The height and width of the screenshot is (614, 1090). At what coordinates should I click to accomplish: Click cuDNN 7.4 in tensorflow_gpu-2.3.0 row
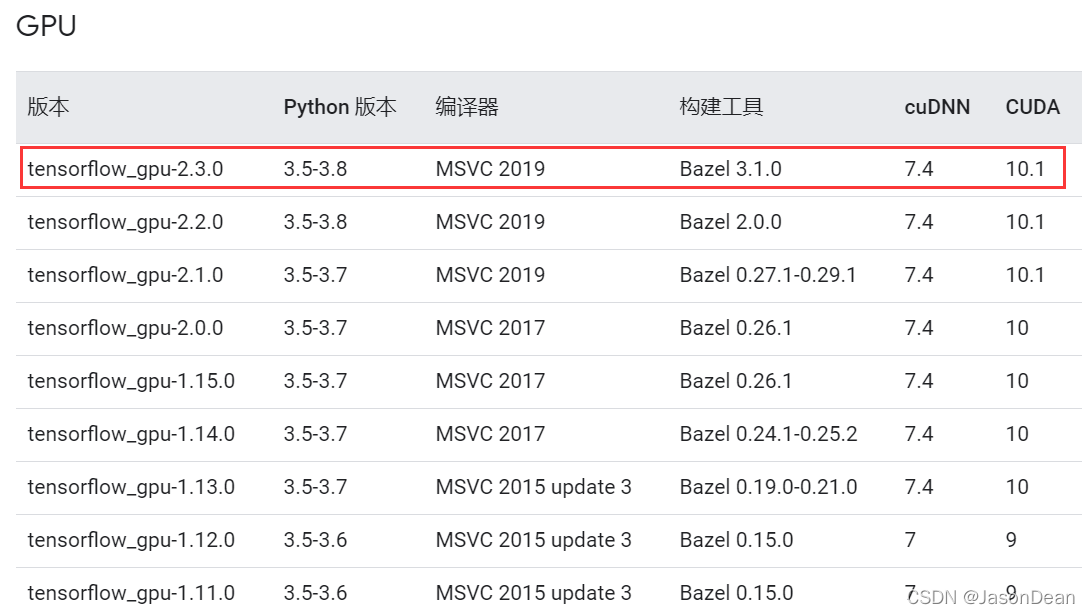click(919, 169)
